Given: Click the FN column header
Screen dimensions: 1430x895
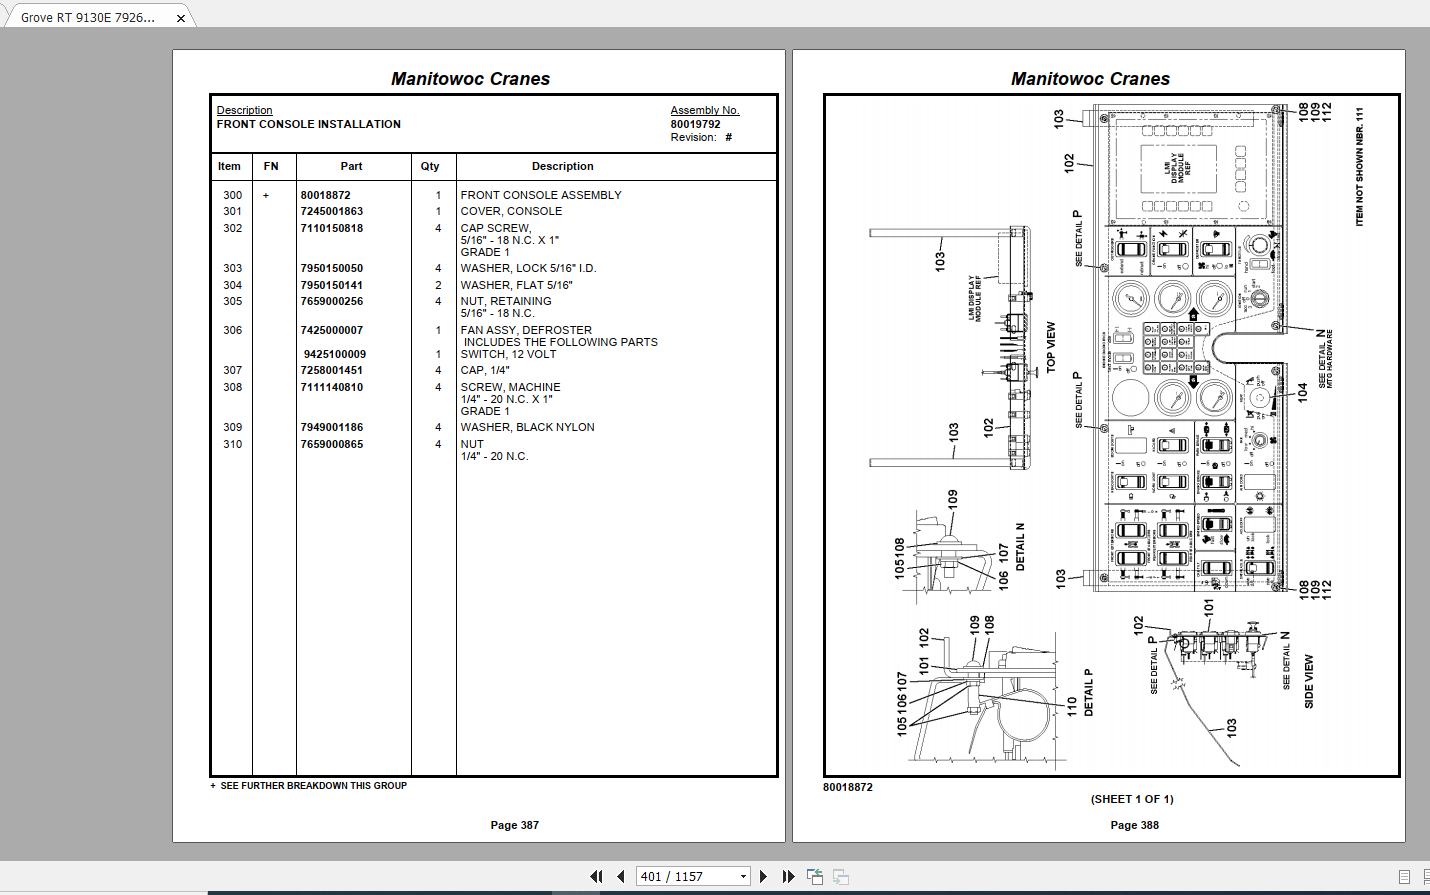Looking at the screenshot, I should coord(271,166).
